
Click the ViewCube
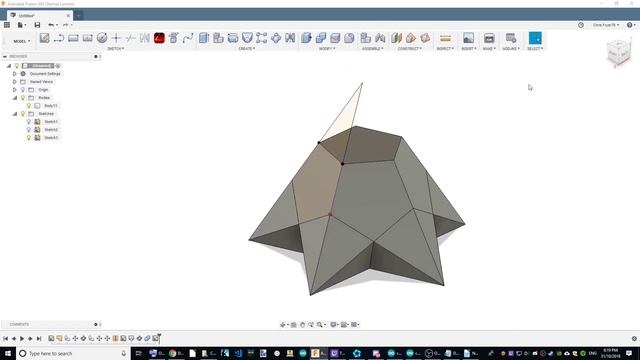(619, 53)
